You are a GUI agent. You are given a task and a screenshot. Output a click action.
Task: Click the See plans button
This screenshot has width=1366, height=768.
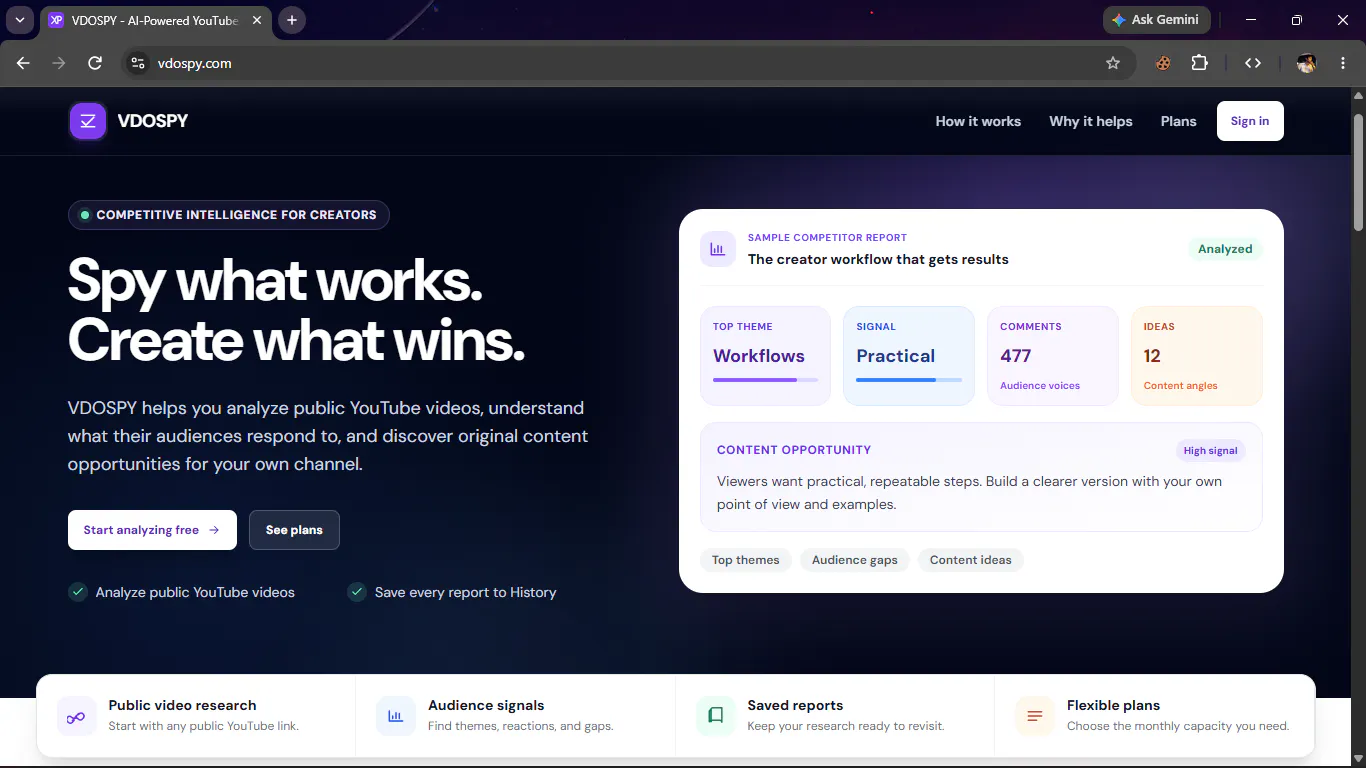(x=294, y=530)
